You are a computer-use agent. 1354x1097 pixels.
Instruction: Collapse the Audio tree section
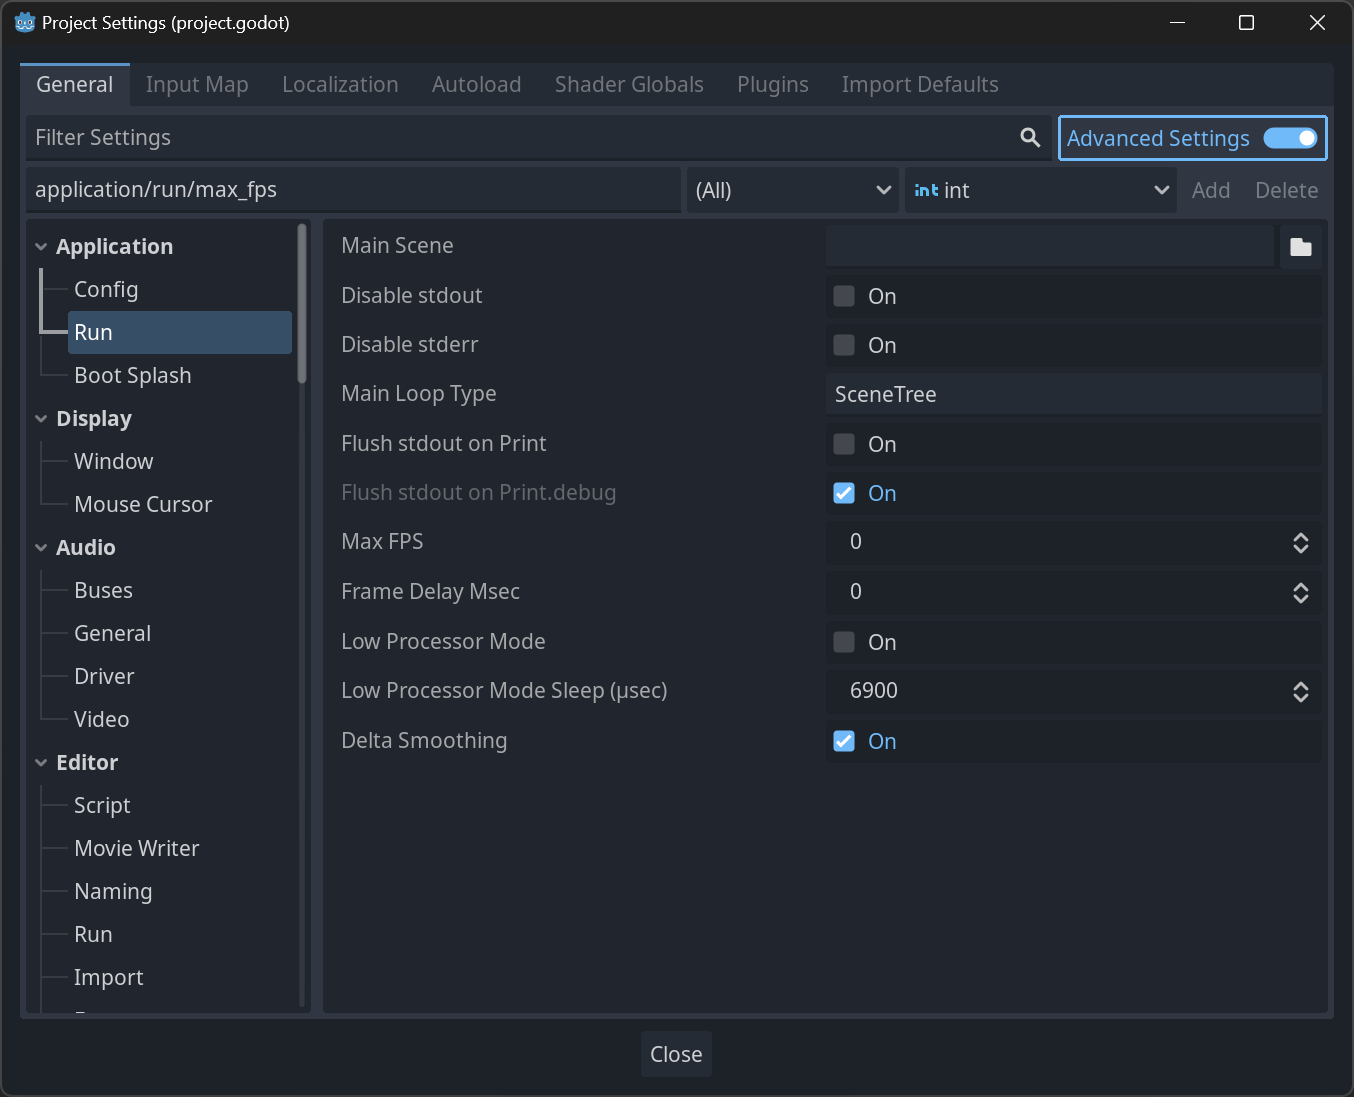tap(41, 548)
